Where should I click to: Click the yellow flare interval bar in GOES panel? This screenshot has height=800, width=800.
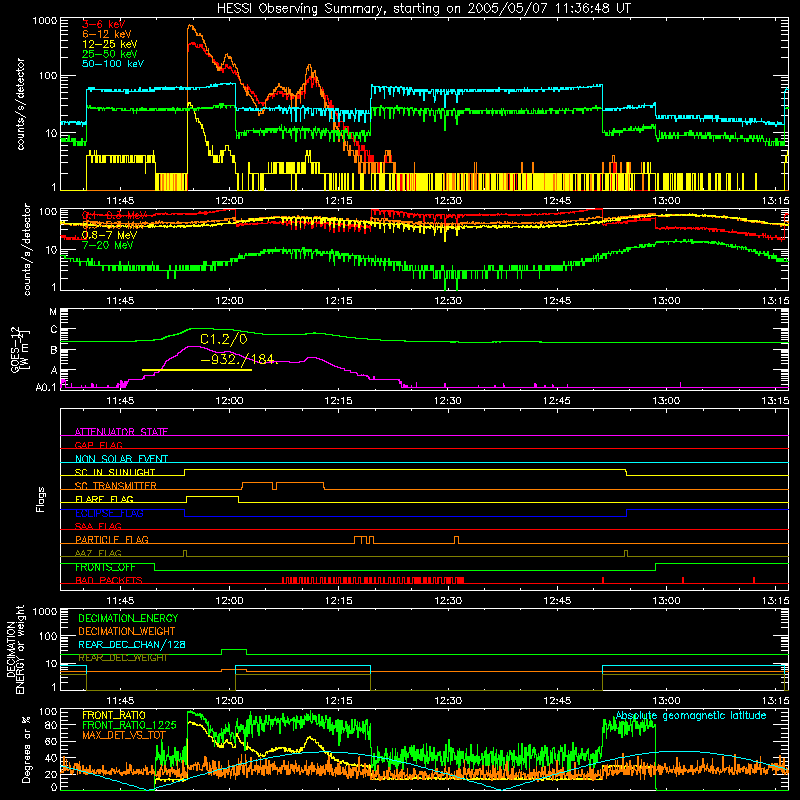[196, 370]
